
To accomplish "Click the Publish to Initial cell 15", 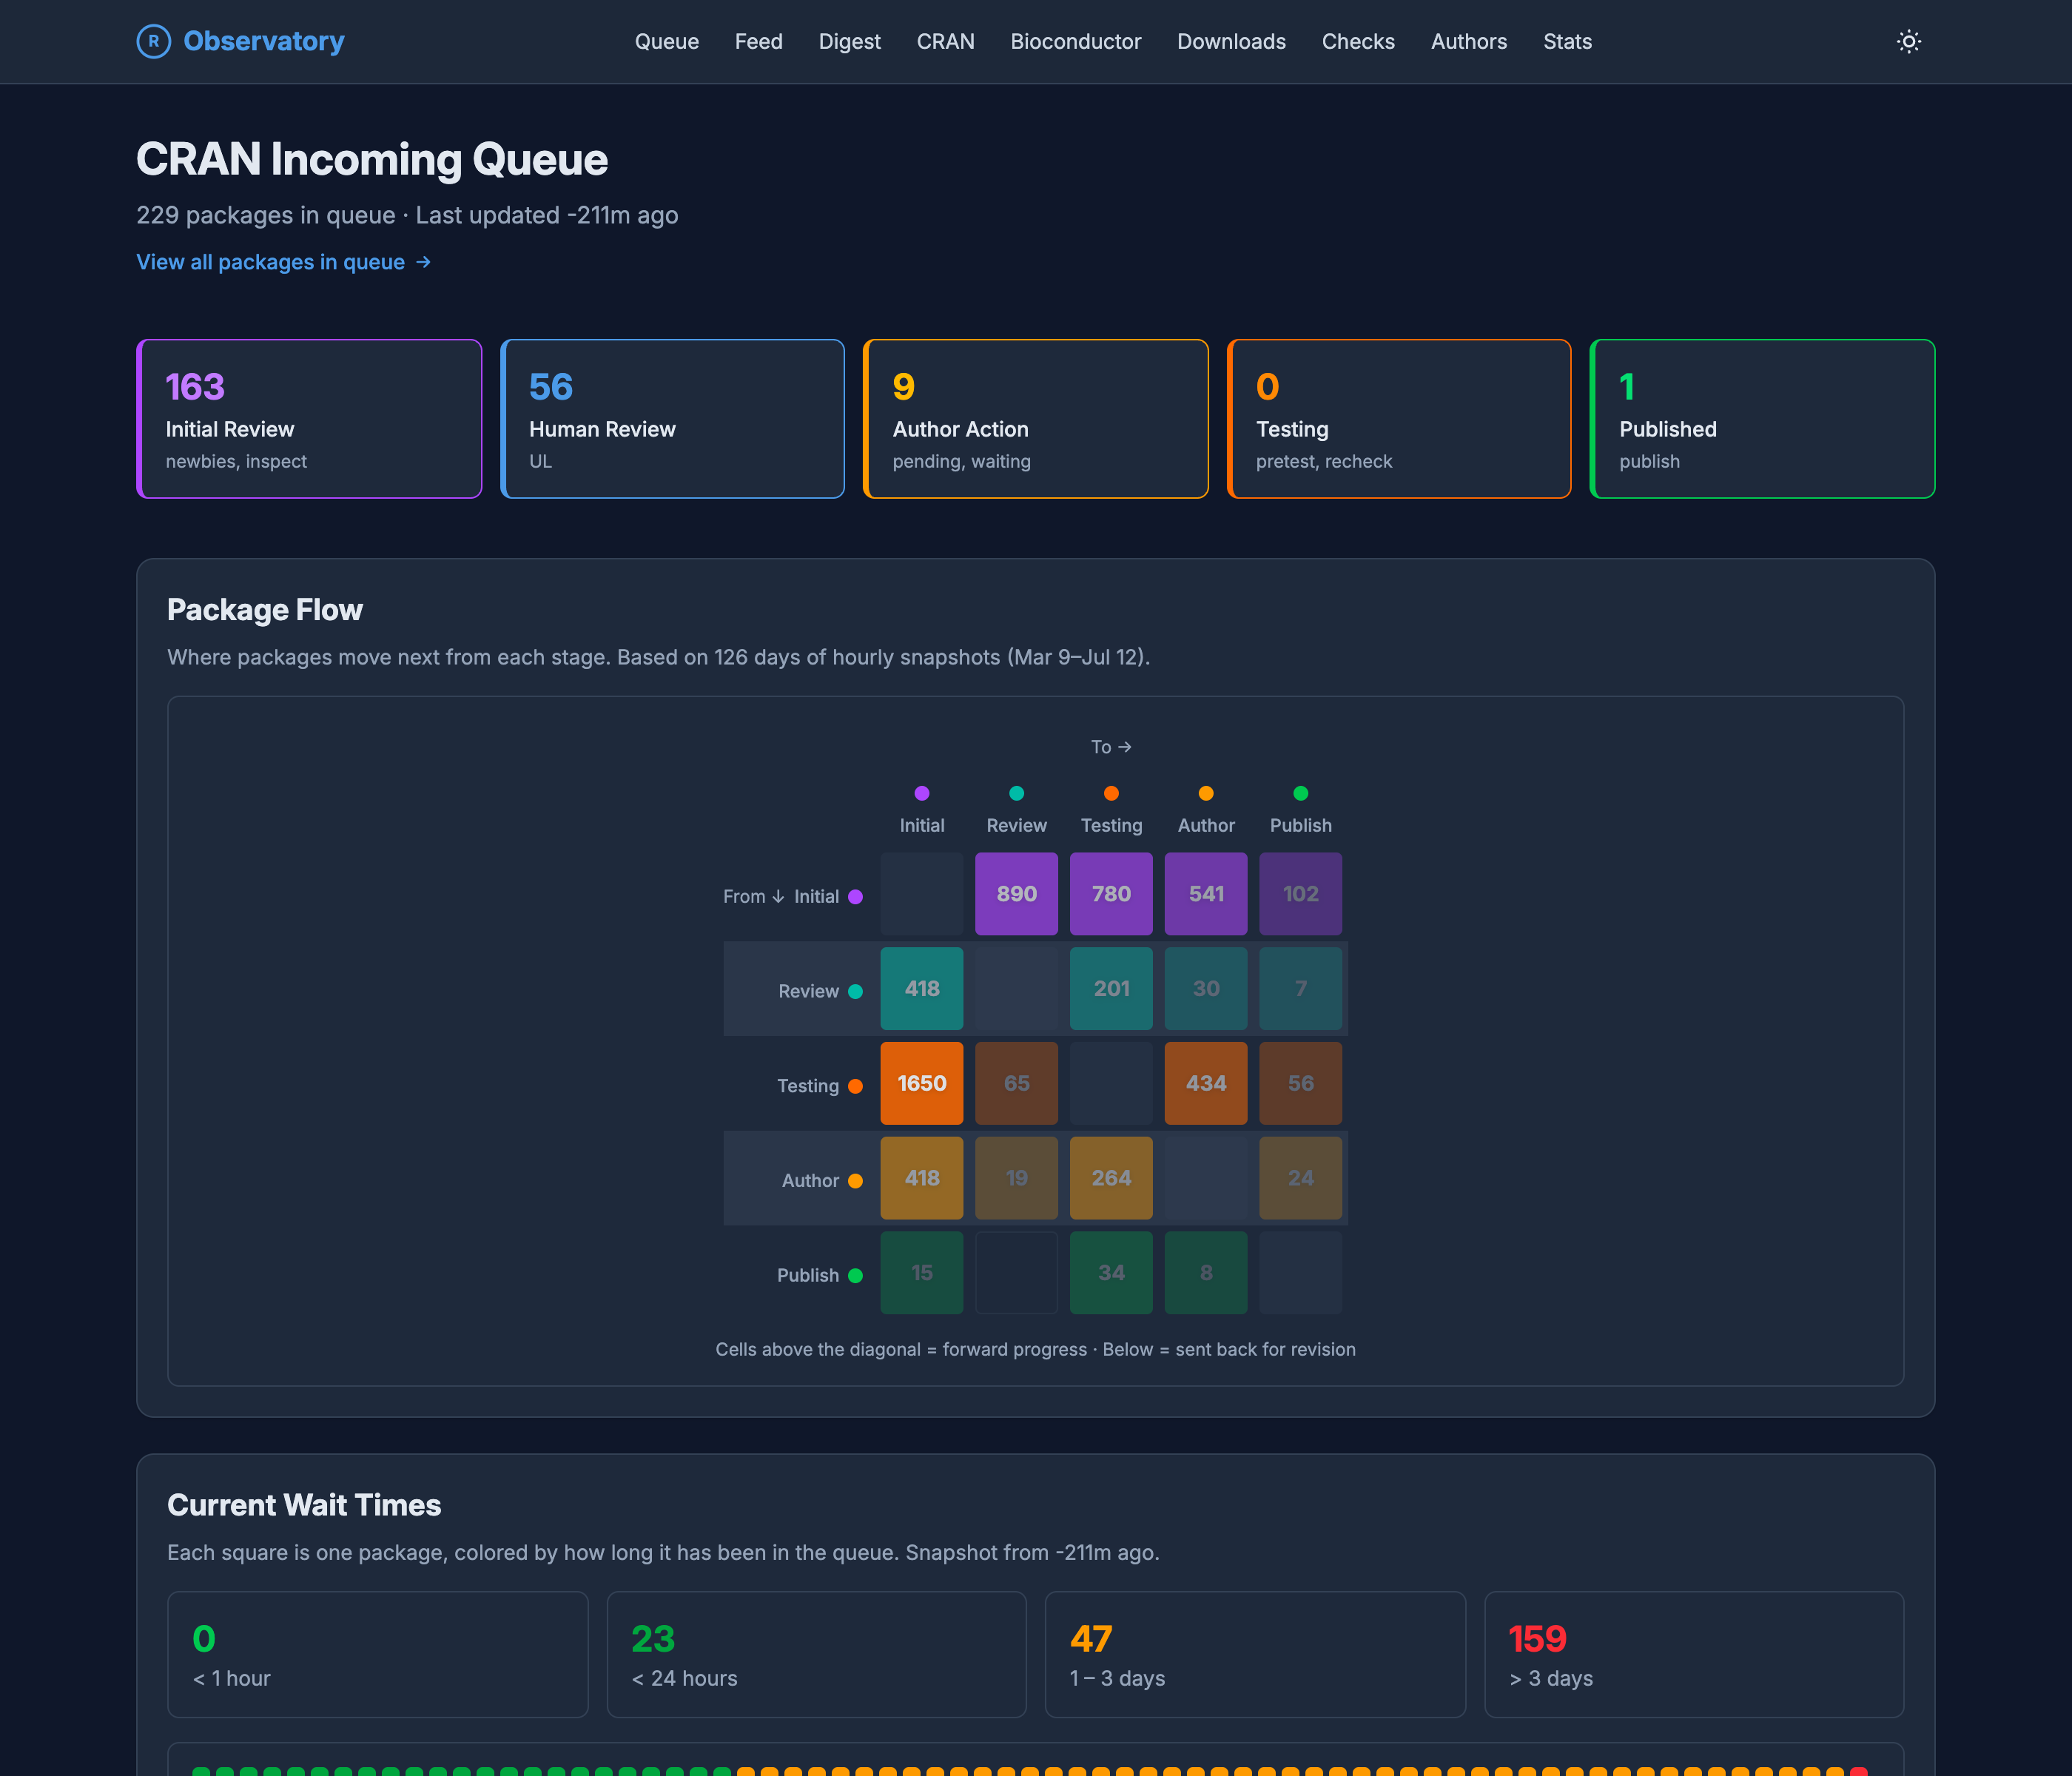I will point(922,1272).
